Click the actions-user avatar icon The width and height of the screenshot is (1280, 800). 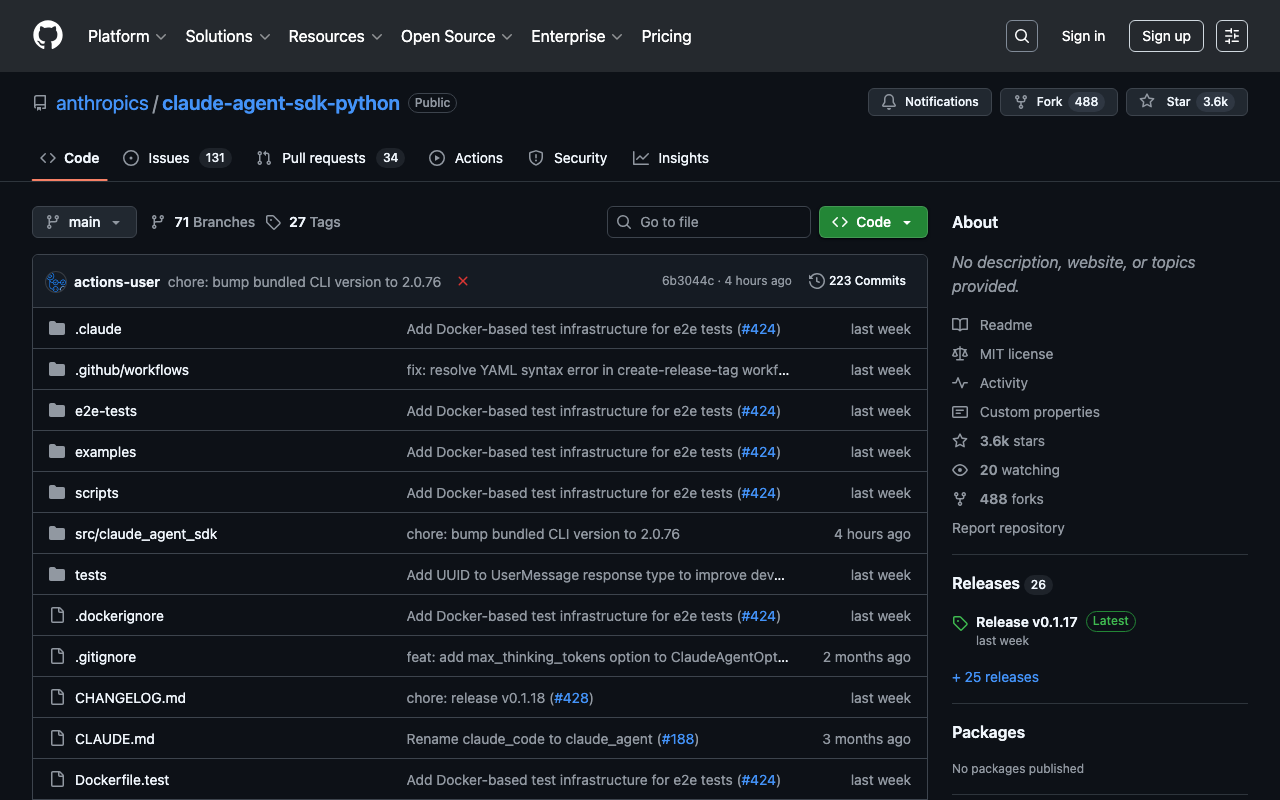click(56, 282)
